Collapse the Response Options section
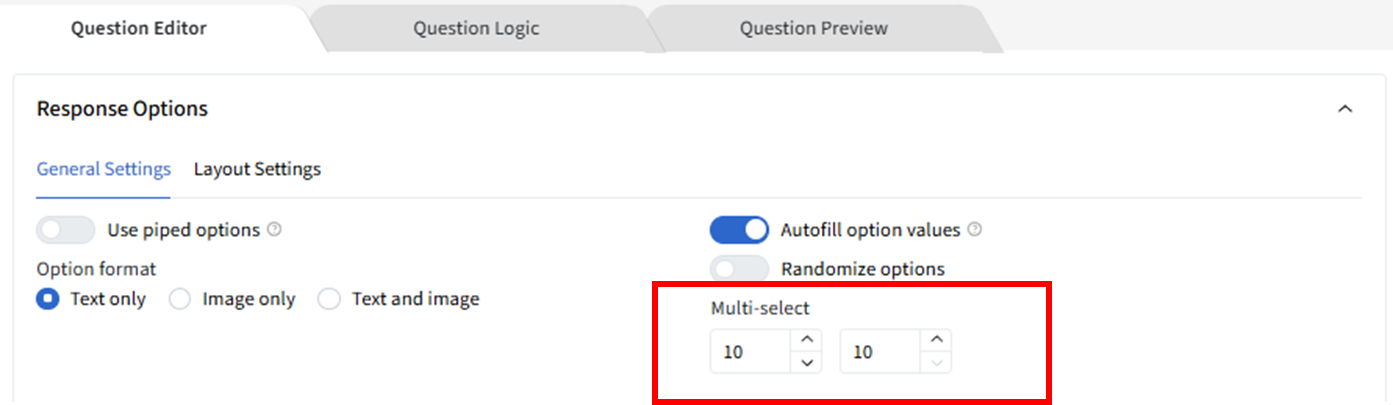Image resolution: width=1393 pixels, height=405 pixels. [1345, 109]
